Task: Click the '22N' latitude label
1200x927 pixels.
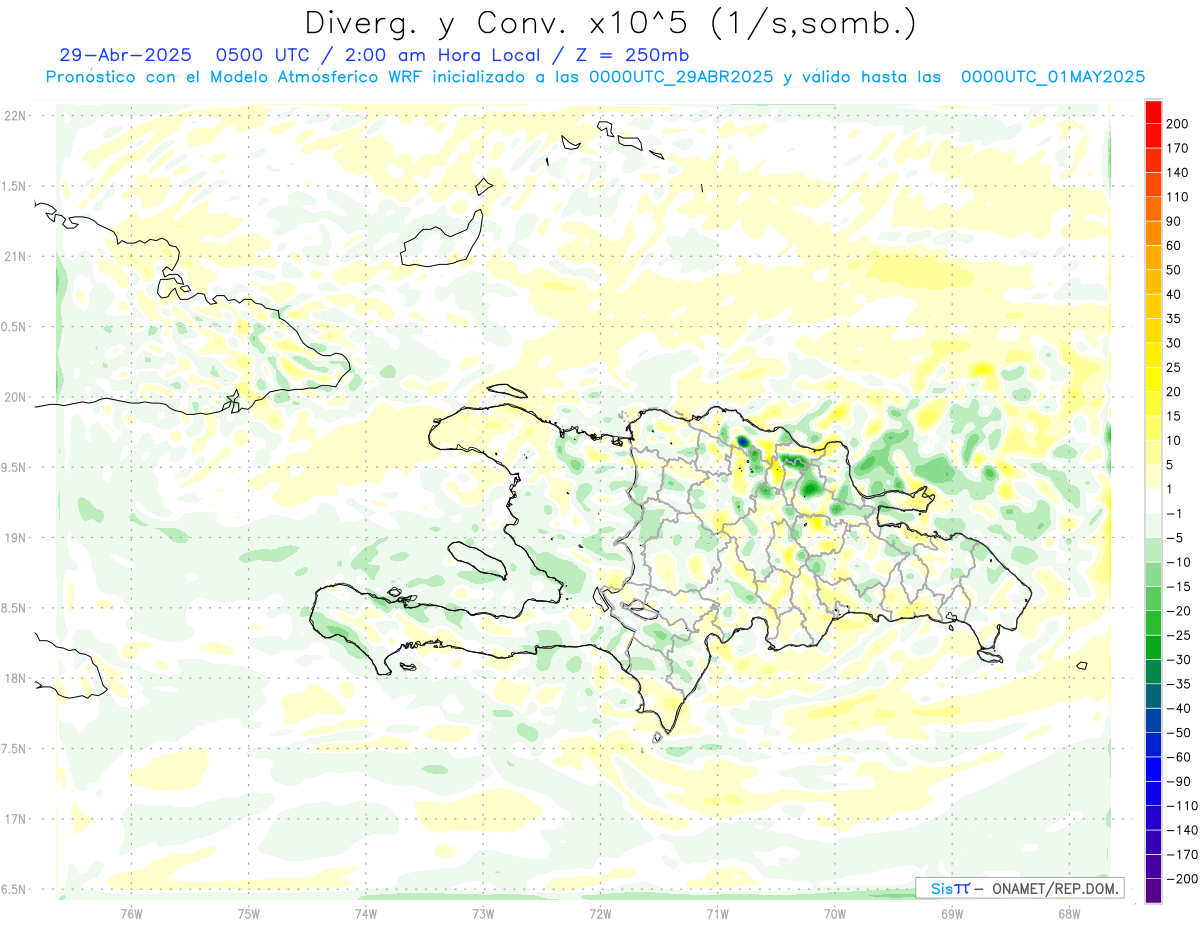Action: (14, 116)
